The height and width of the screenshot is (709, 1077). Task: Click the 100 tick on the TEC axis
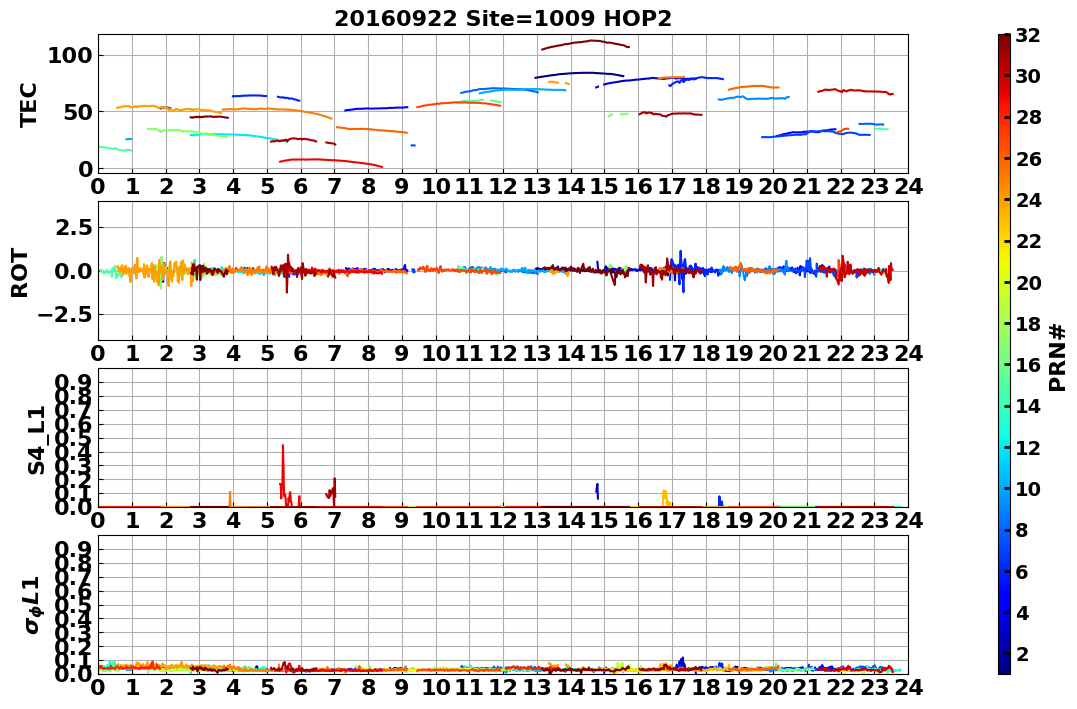69,56
